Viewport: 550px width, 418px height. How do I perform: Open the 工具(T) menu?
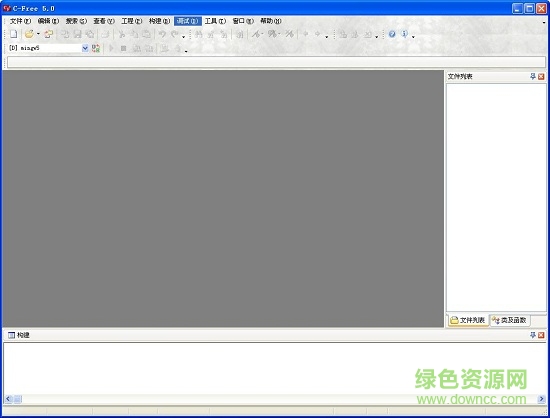(215, 21)
